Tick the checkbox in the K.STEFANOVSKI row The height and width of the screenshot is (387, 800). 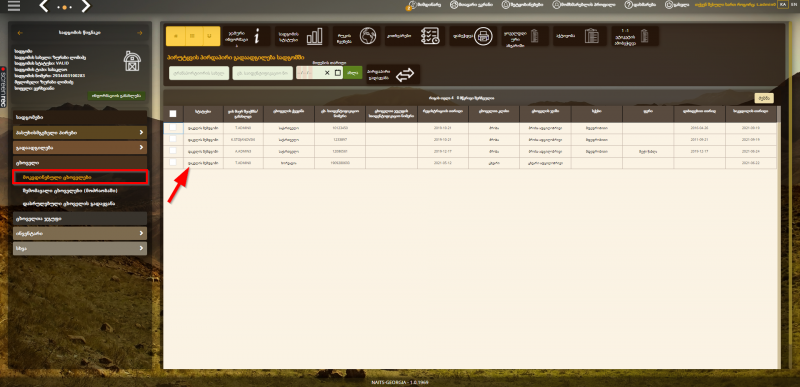pyautogui.click(x=172, y=139)
